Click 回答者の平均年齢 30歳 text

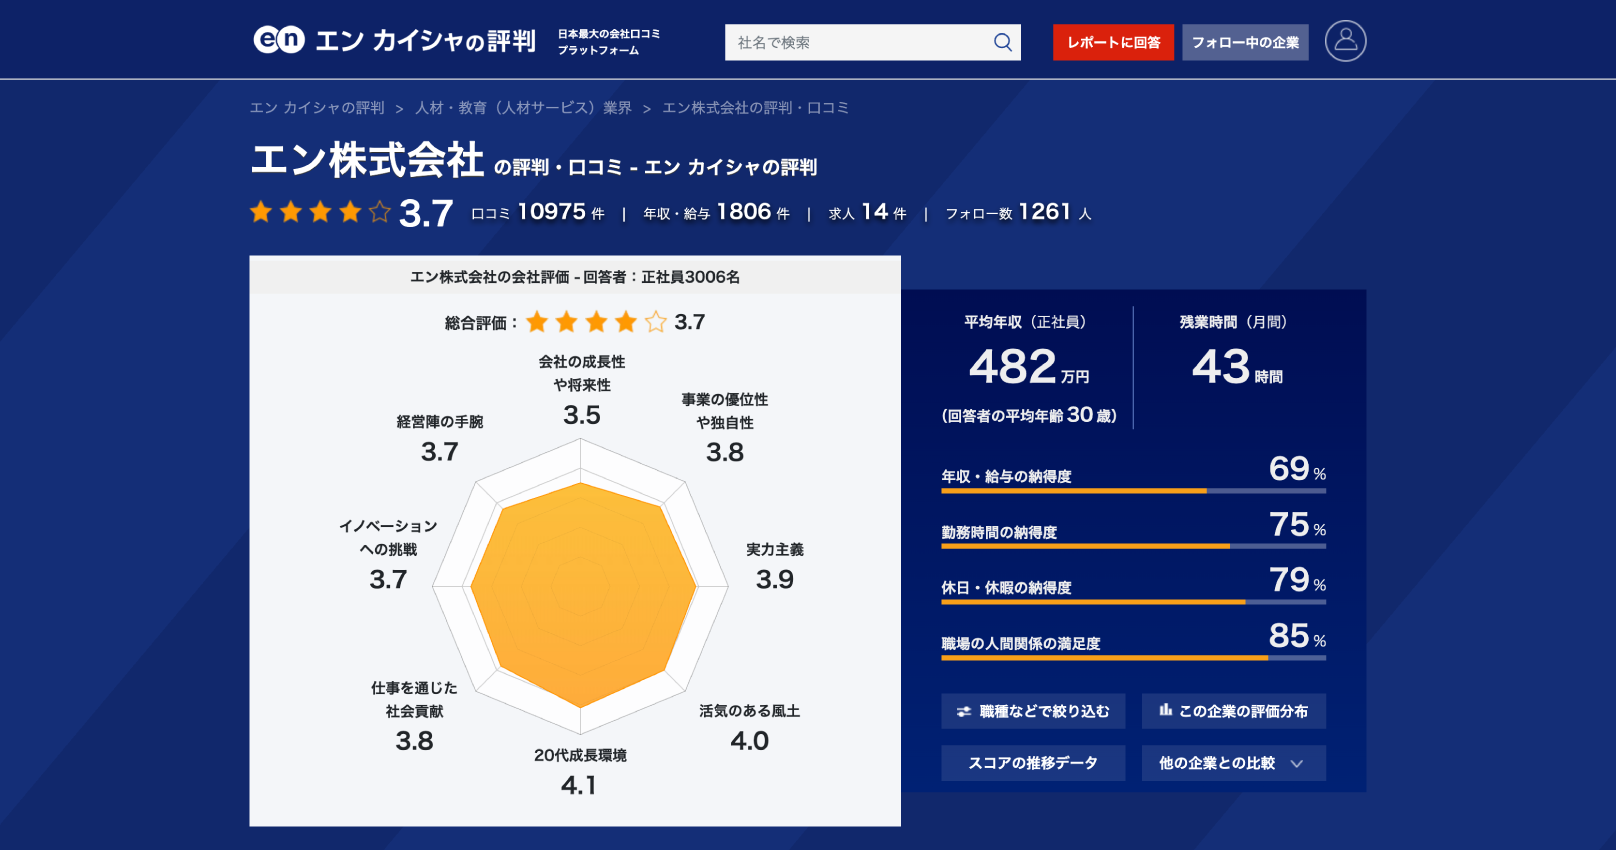[x=1029, y=415]
